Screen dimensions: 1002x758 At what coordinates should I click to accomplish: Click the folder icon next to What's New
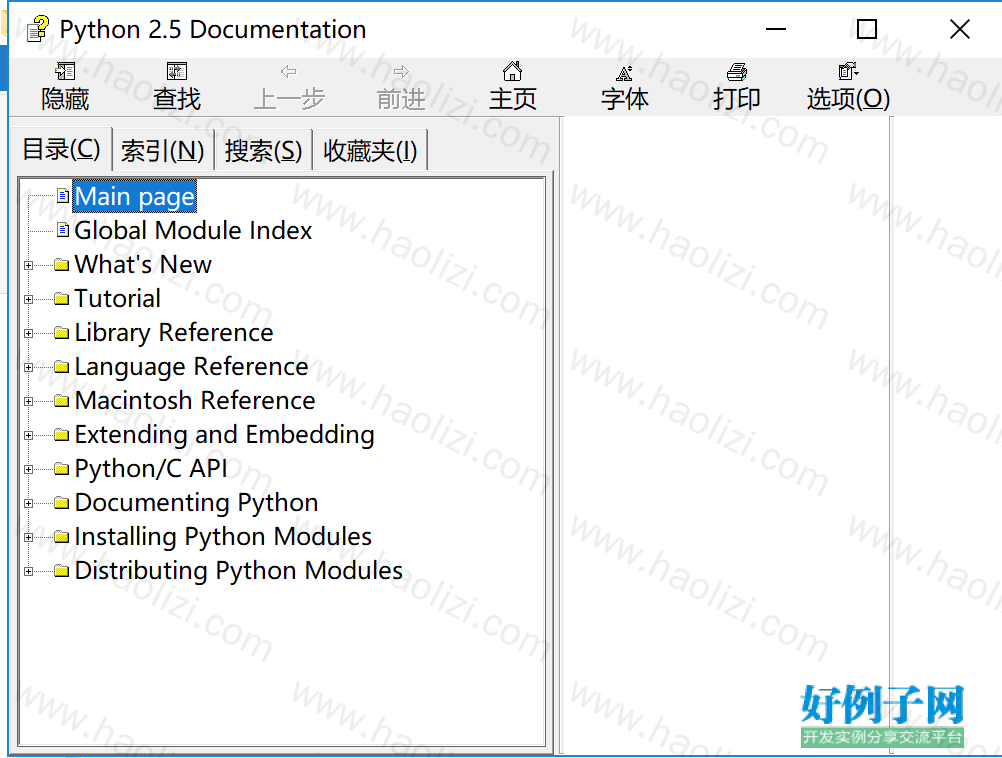click(x=62, y=265)
